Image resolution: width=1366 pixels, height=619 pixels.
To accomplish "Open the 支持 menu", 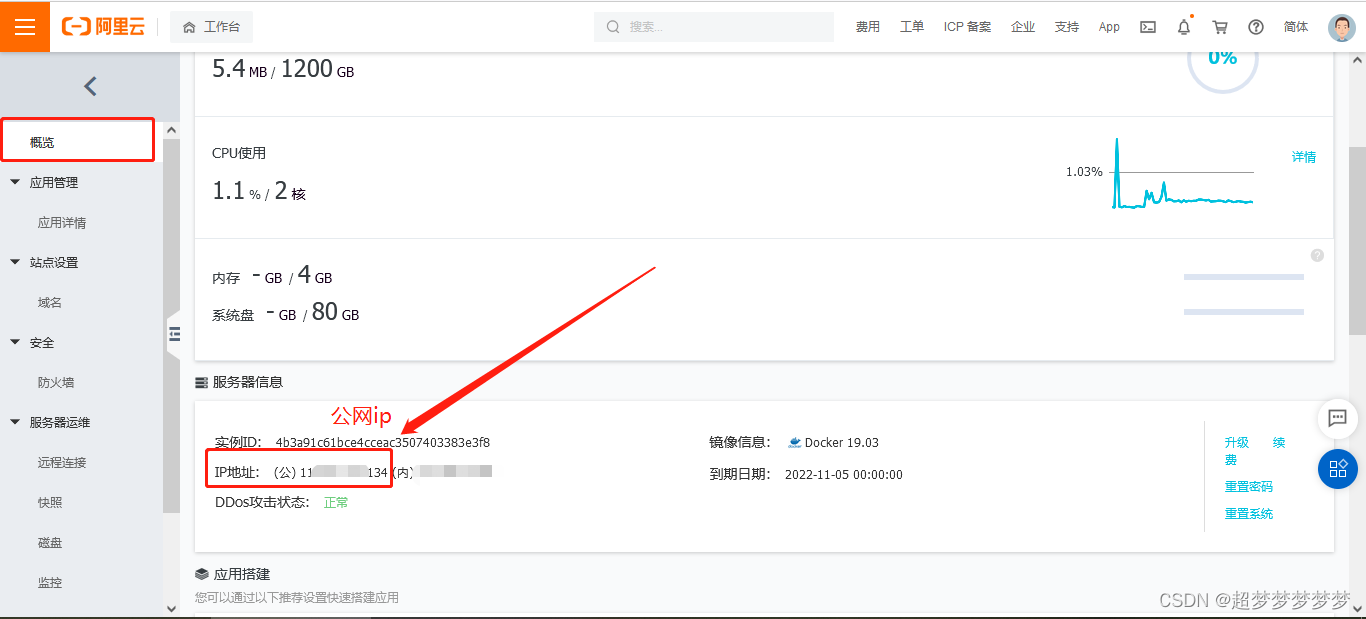I will (1067, 27).
